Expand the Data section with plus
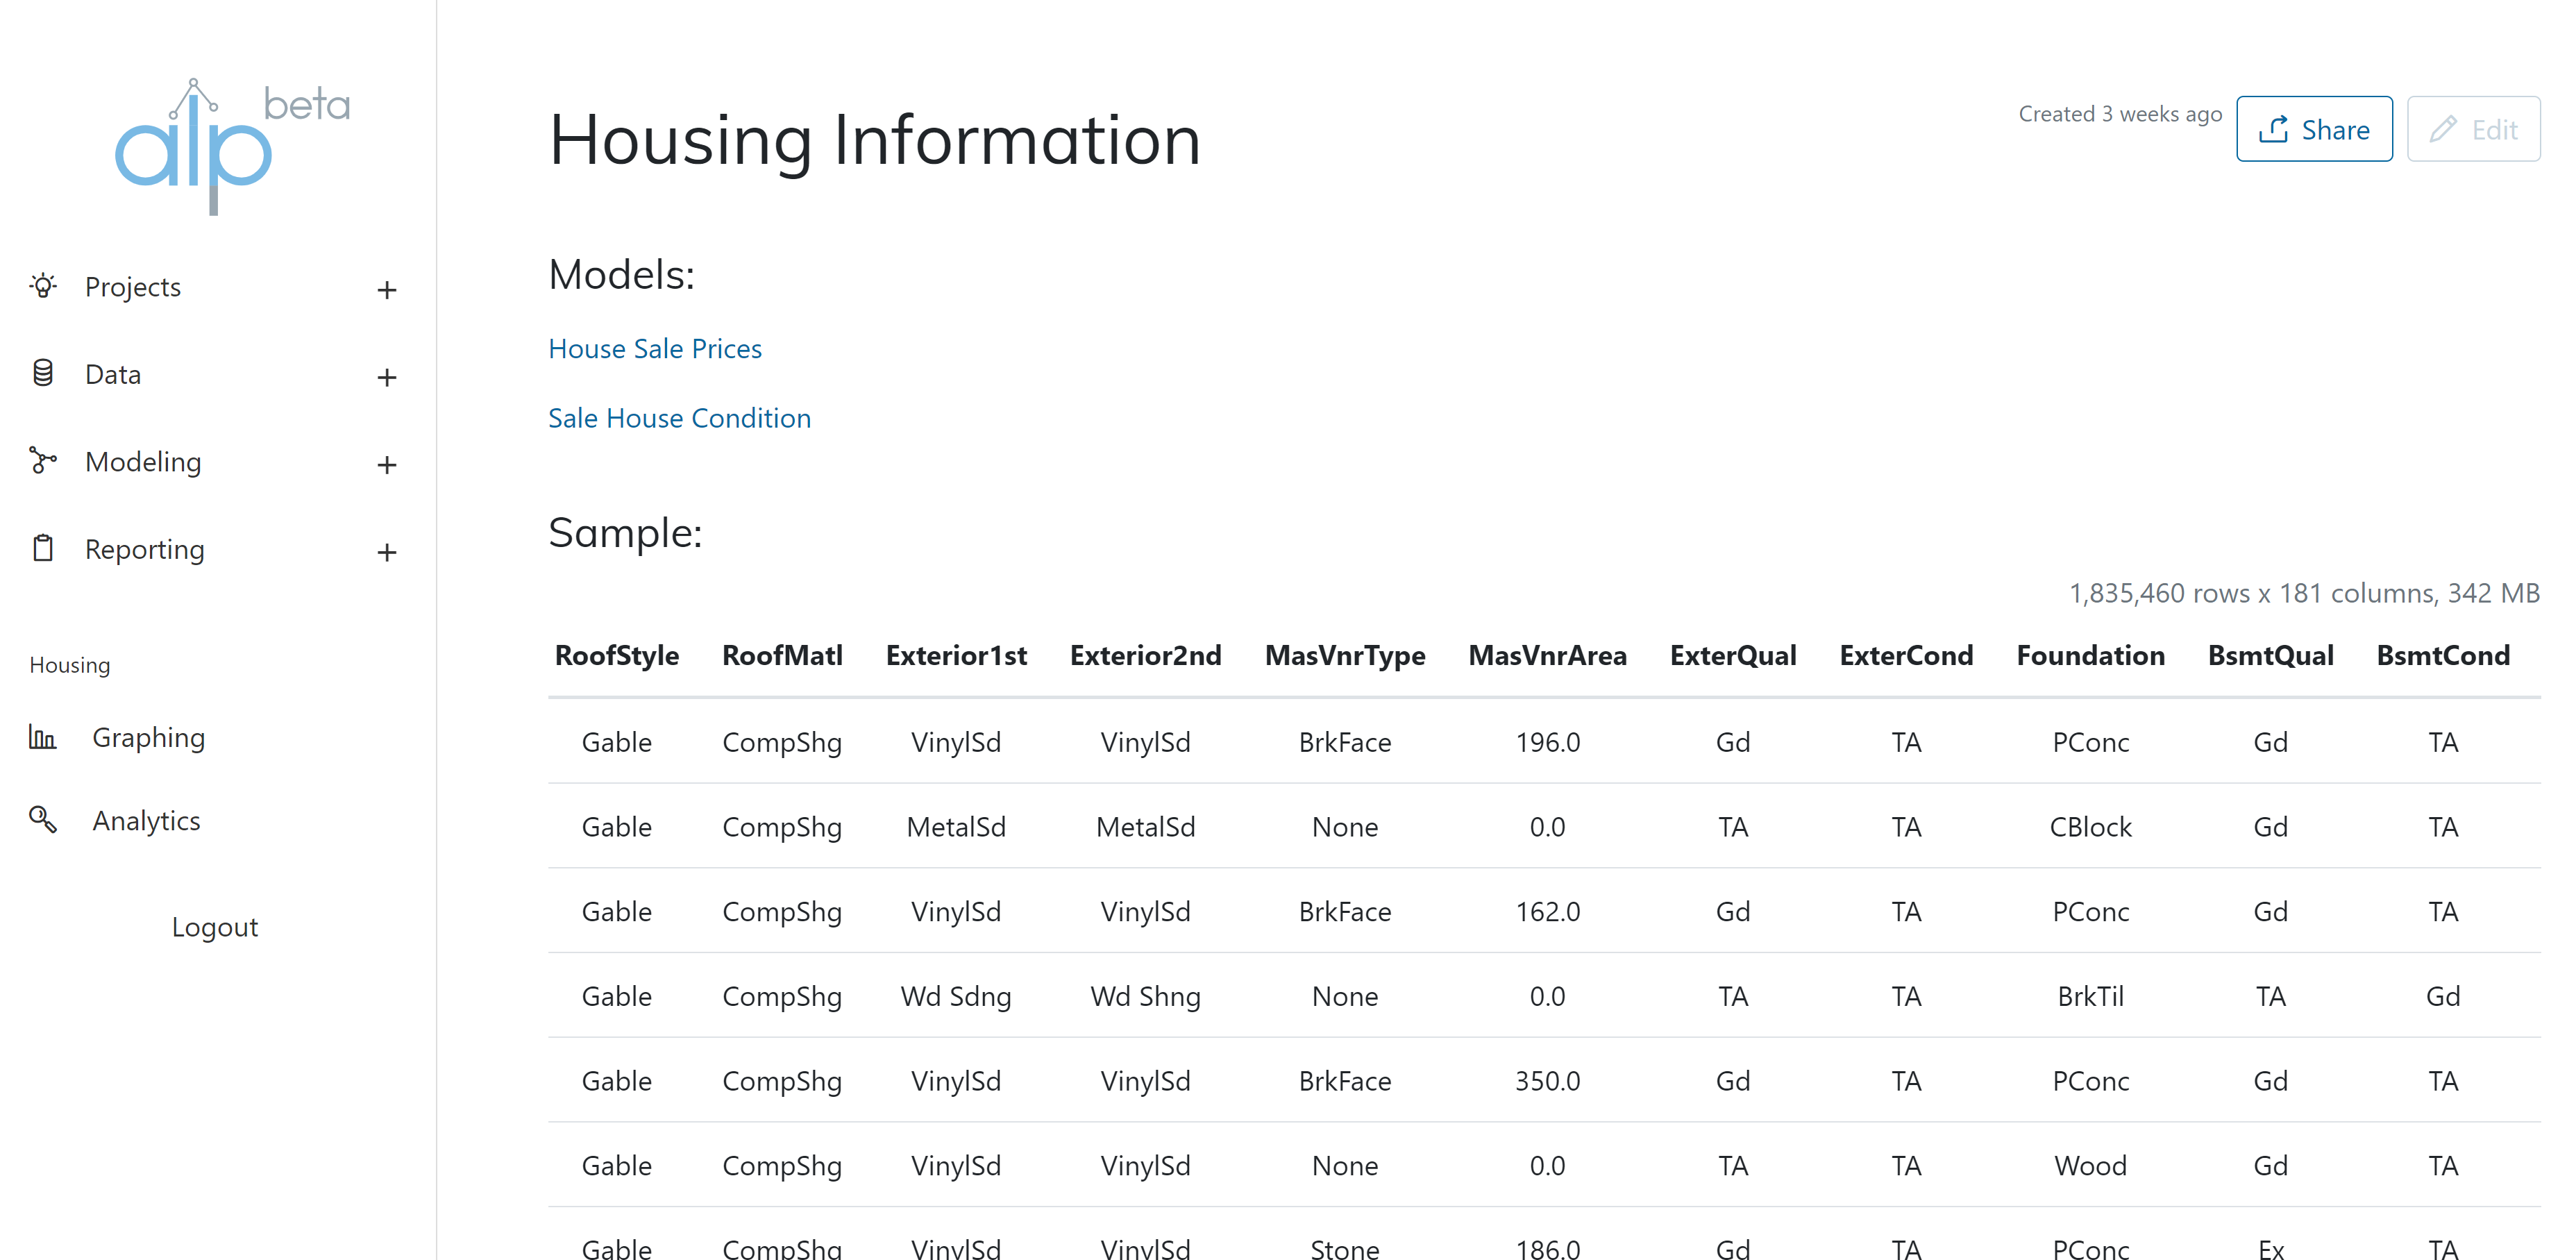Screen dimensions: 2576x1260 click(387, 377)
